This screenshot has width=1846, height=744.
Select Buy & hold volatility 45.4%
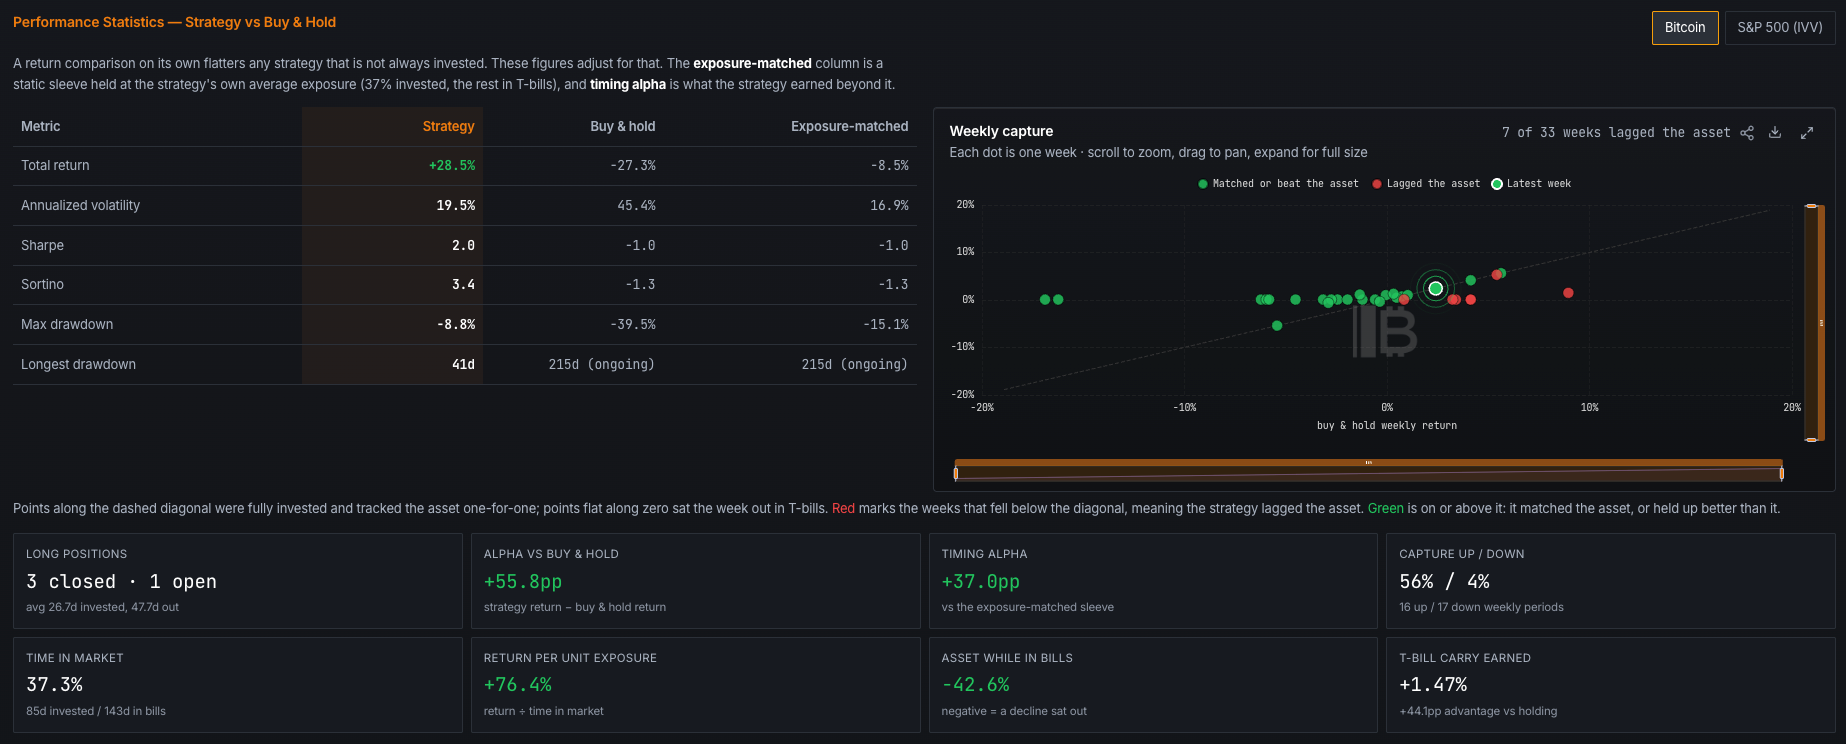pos(637,205)
